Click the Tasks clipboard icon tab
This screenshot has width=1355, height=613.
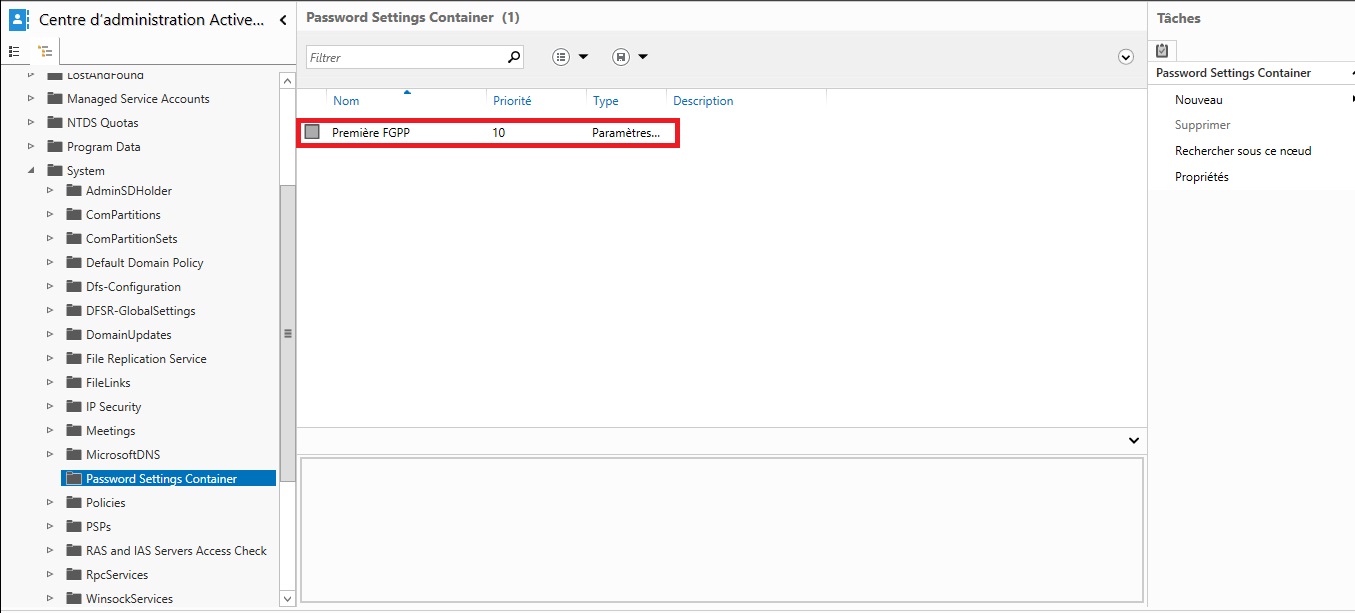[x=1162, y=51]
